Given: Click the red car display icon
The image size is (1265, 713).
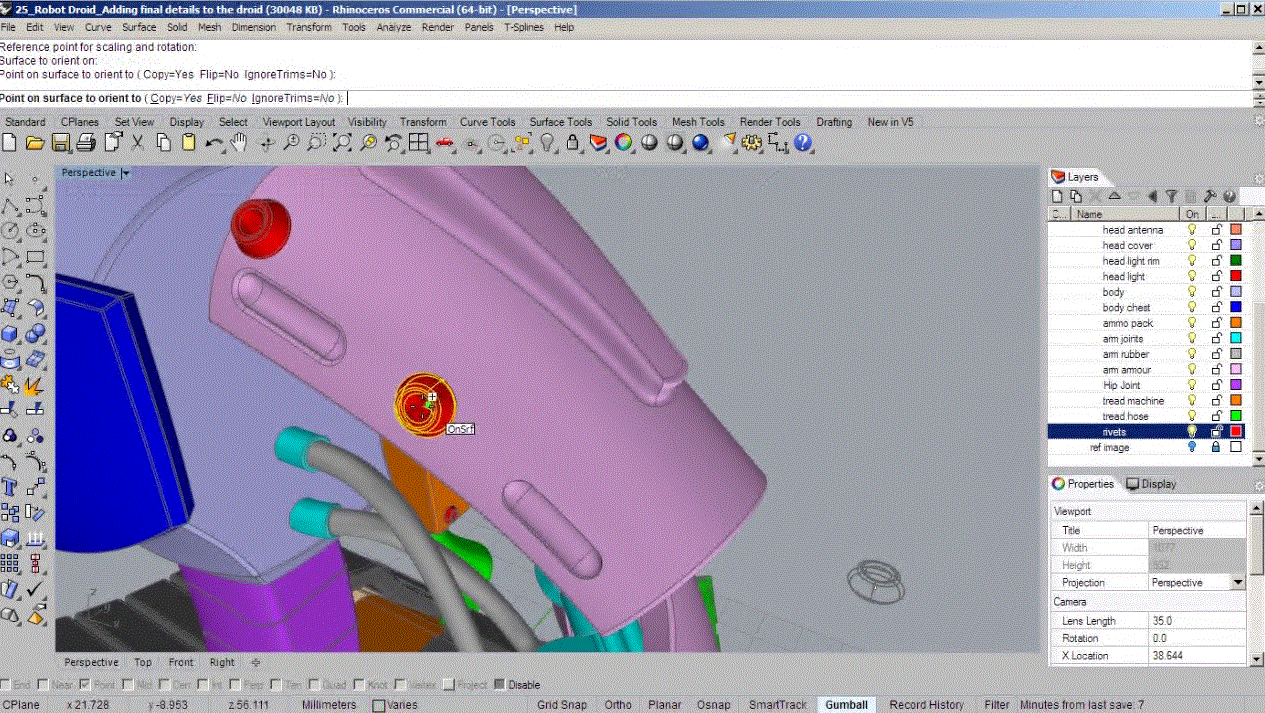Looking at the screenshot, I should [445, 143].
